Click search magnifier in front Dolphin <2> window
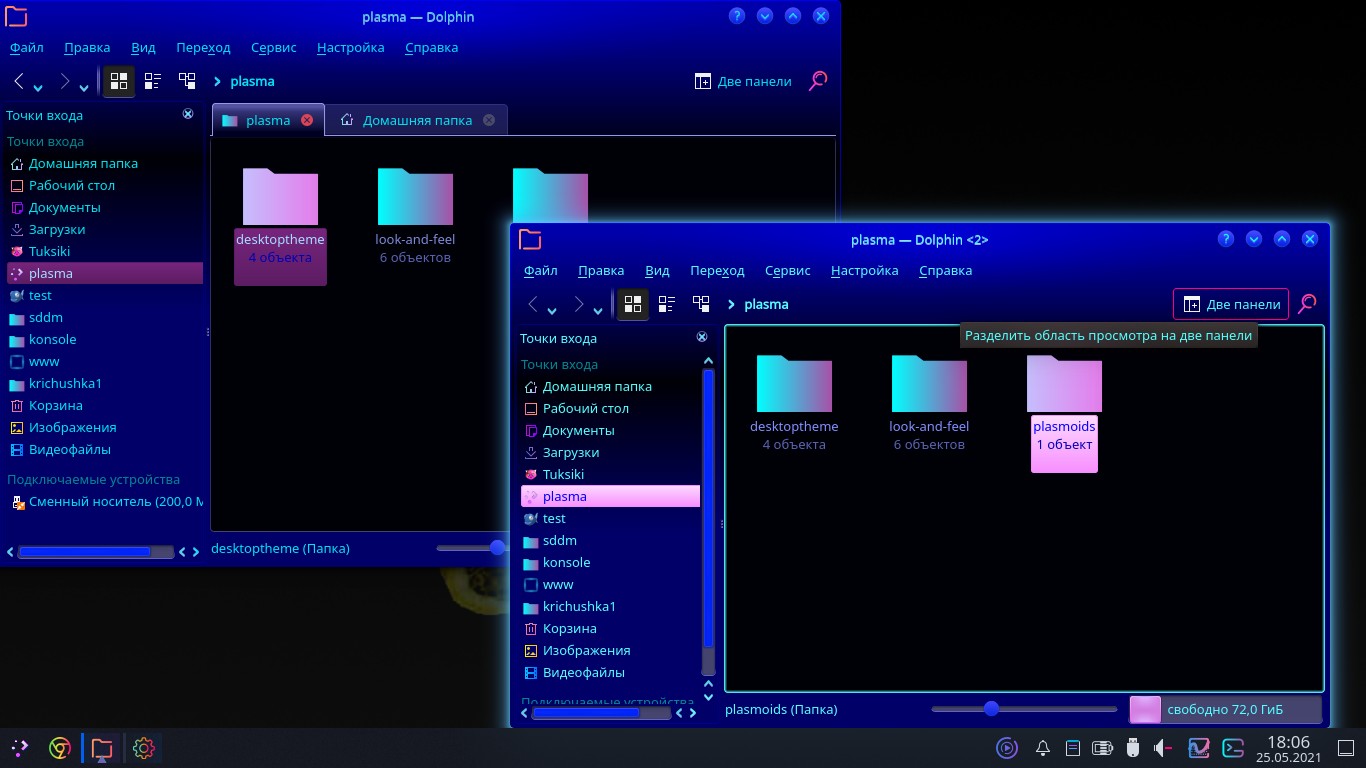1366x768 pixels. [x=1307, y=304]
